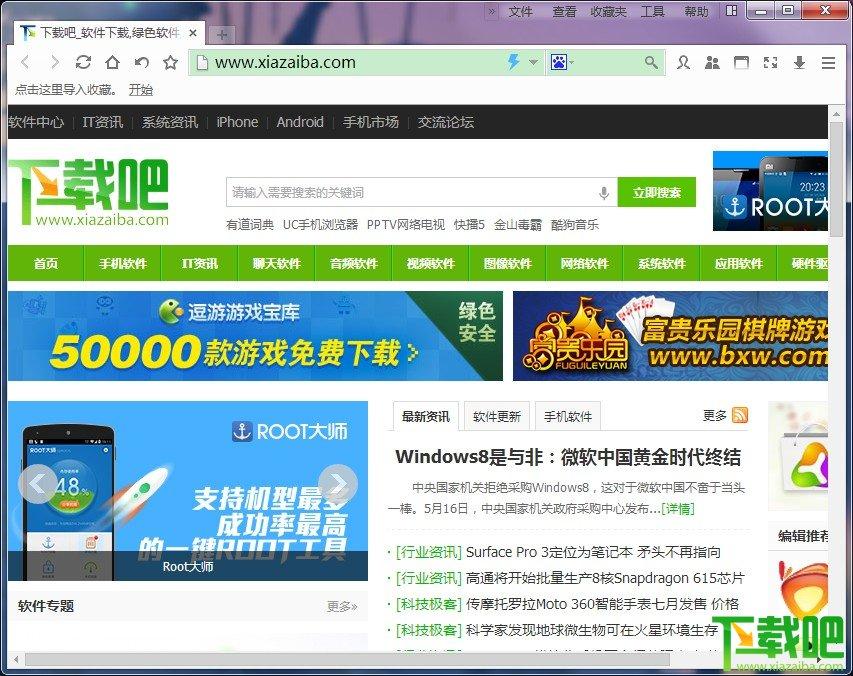Select 系统软件 in the green navigation bar
Screen dimensions: 853x676
click(662, 263)
